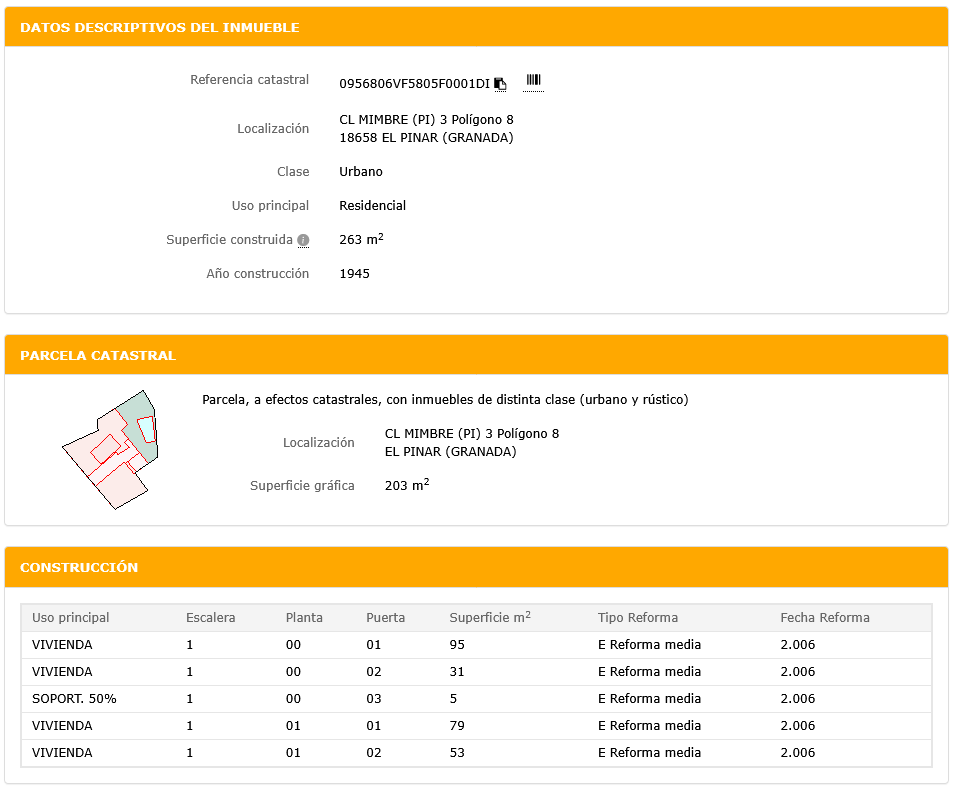Click the property address CL MIMBRE in Datos Descriptivos
955x793 pixels.
click(x=427, y=120)
